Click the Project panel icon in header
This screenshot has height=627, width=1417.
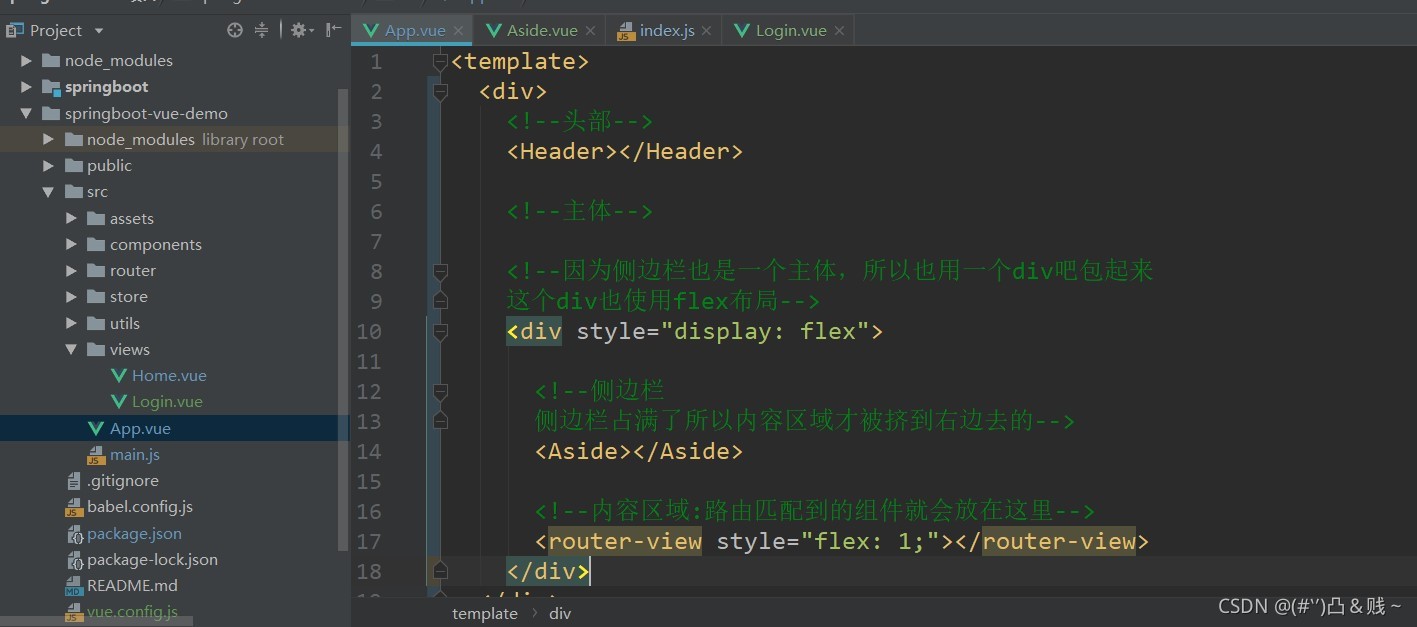tap(15, 30)
